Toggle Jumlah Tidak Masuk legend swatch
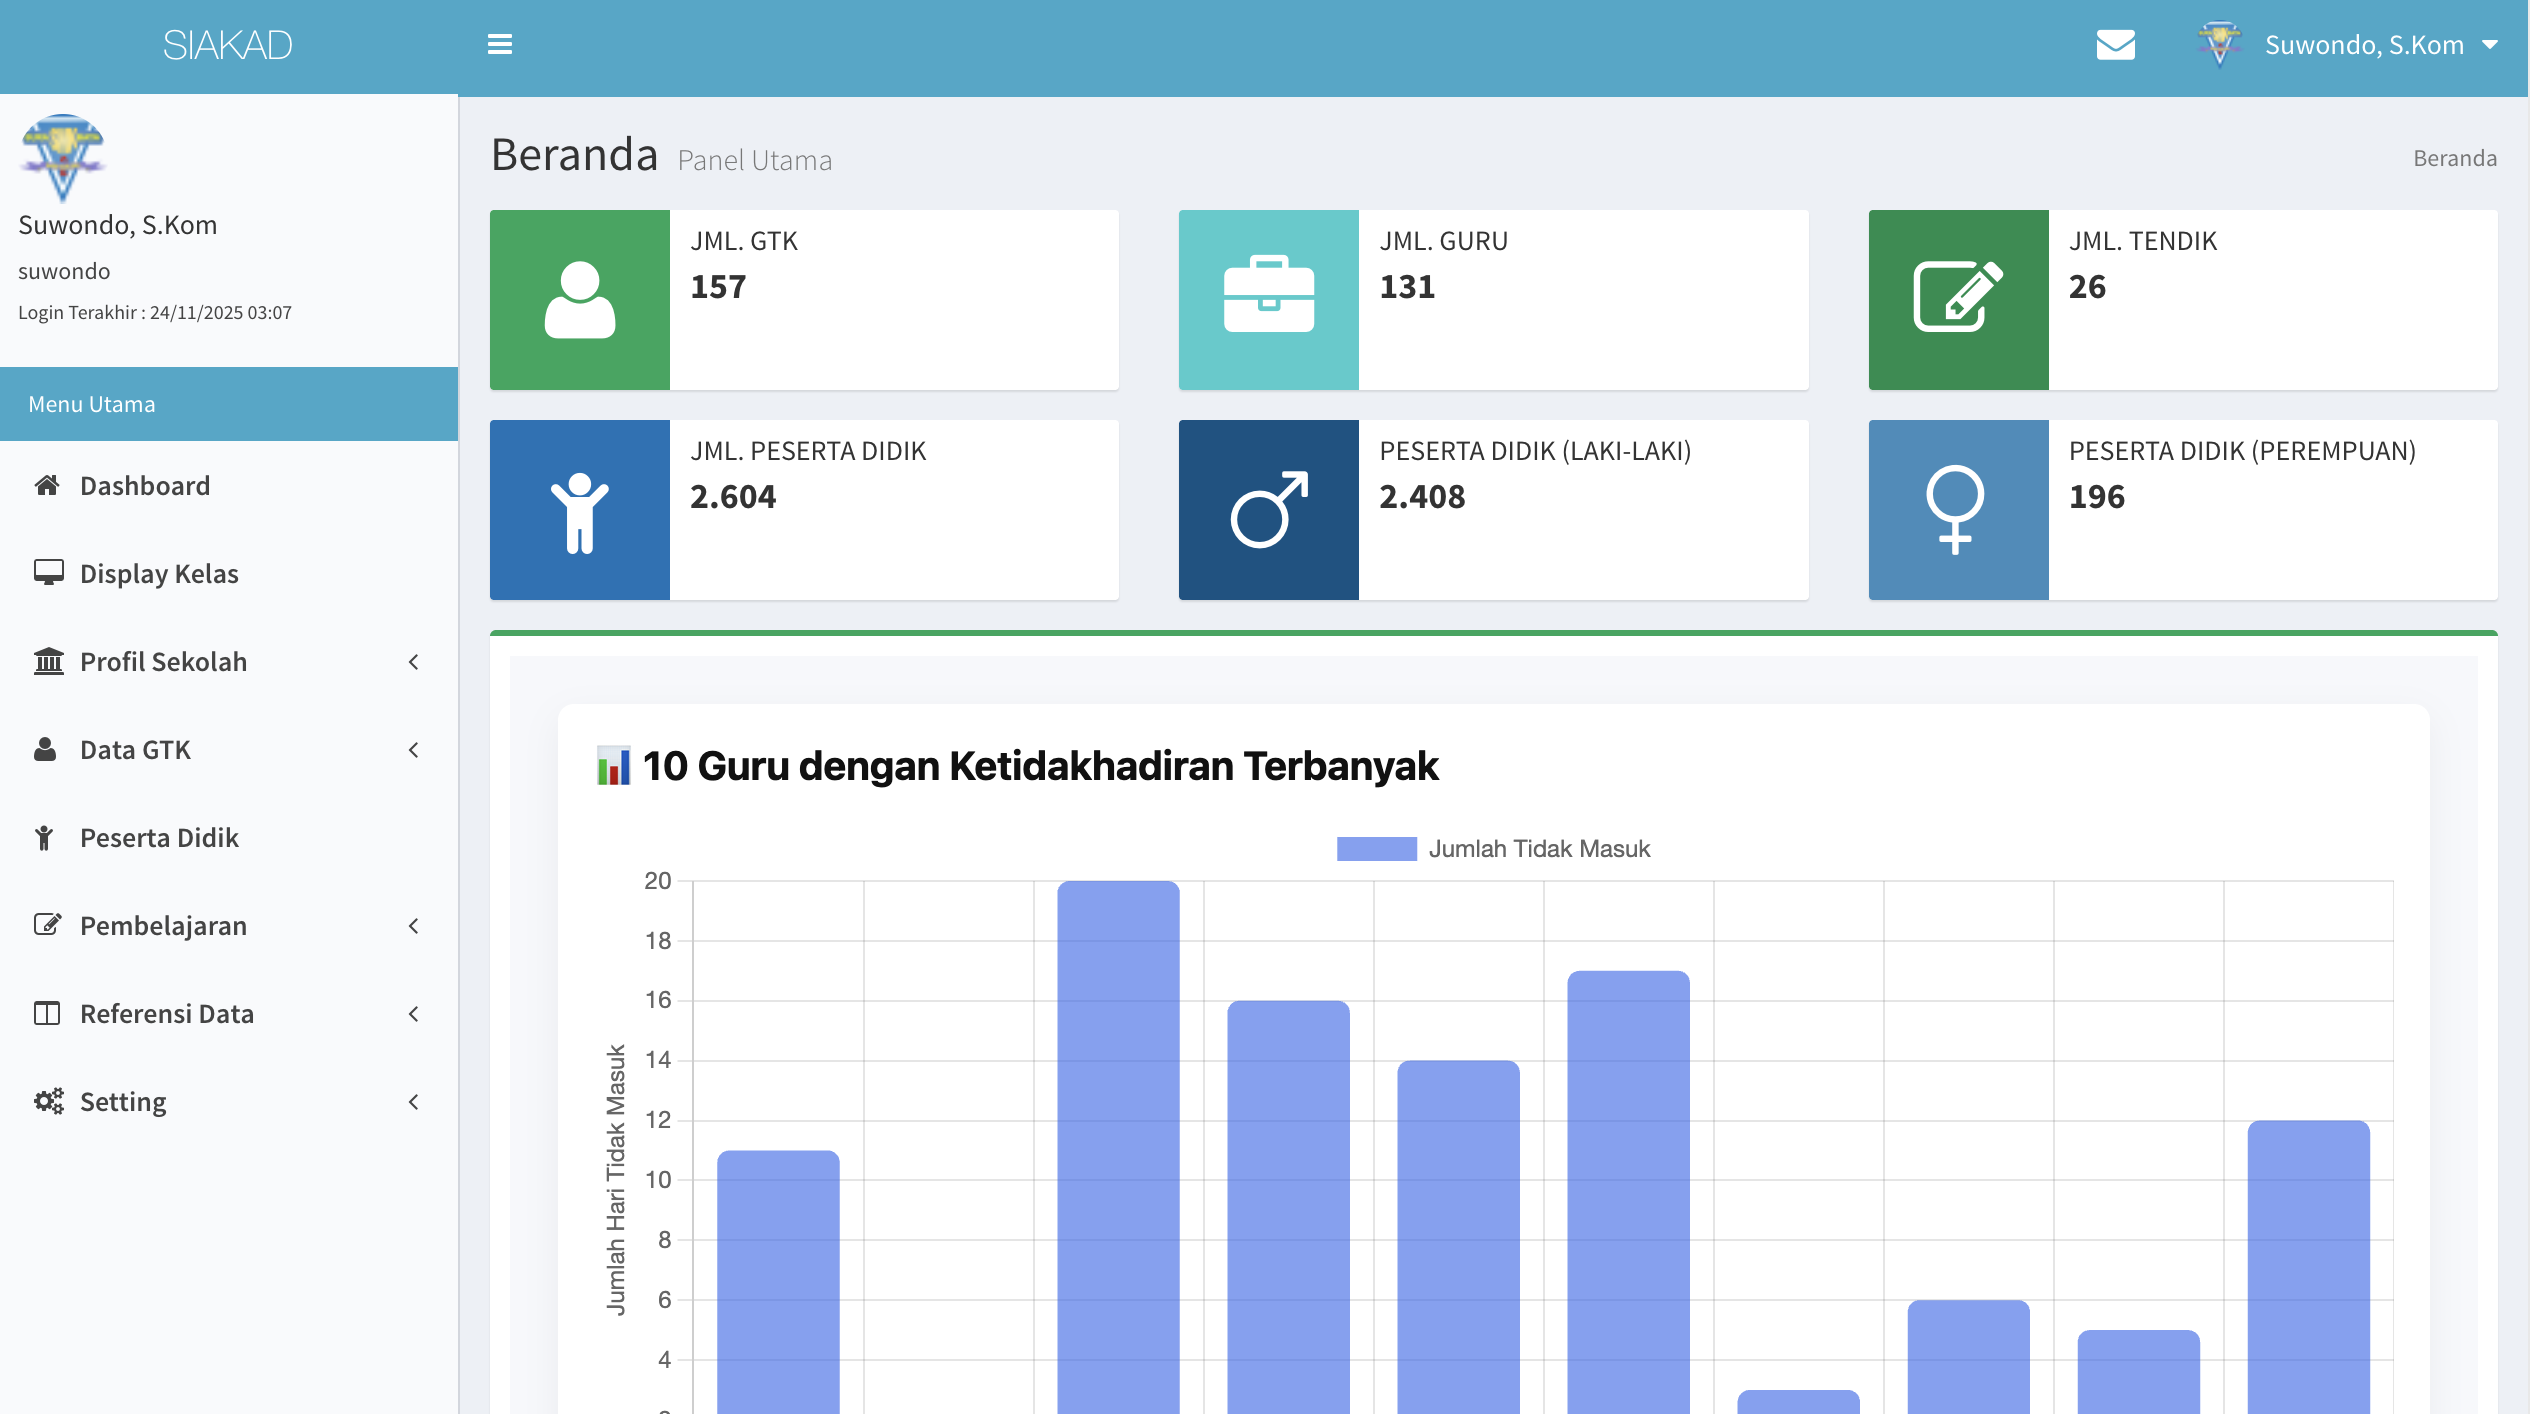2530x1414 pixels. (x=1376, y=849)
